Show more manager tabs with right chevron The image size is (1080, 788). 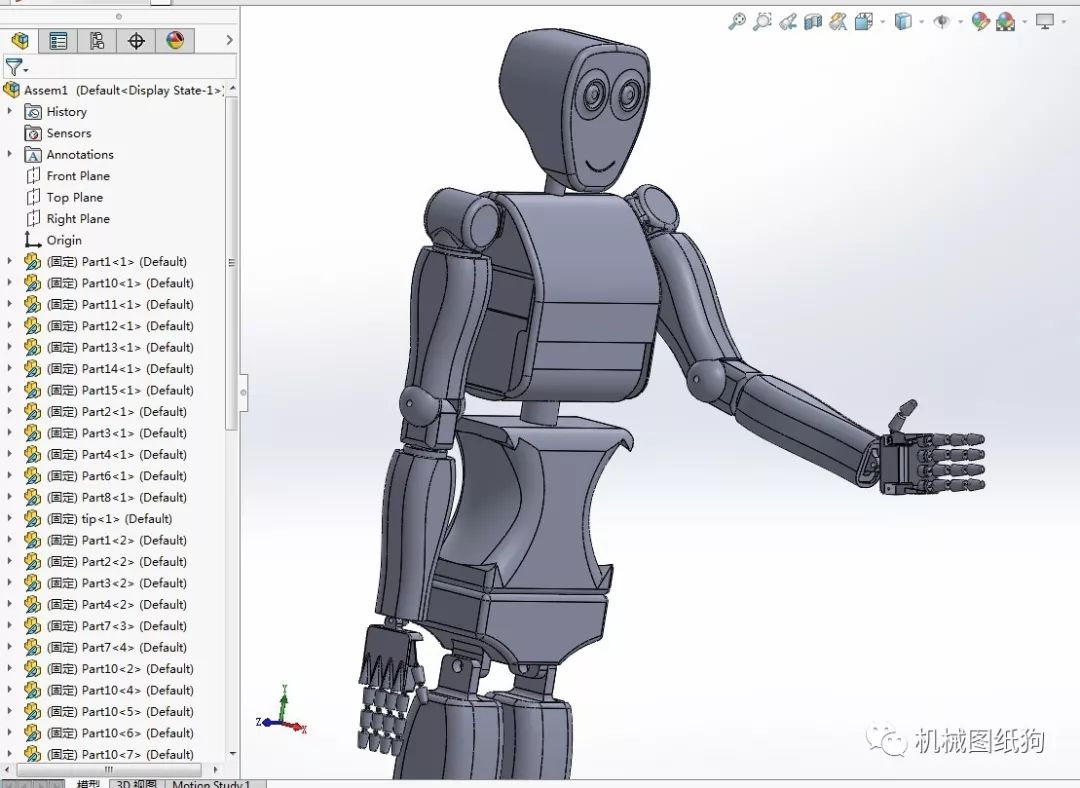(229, 41)
